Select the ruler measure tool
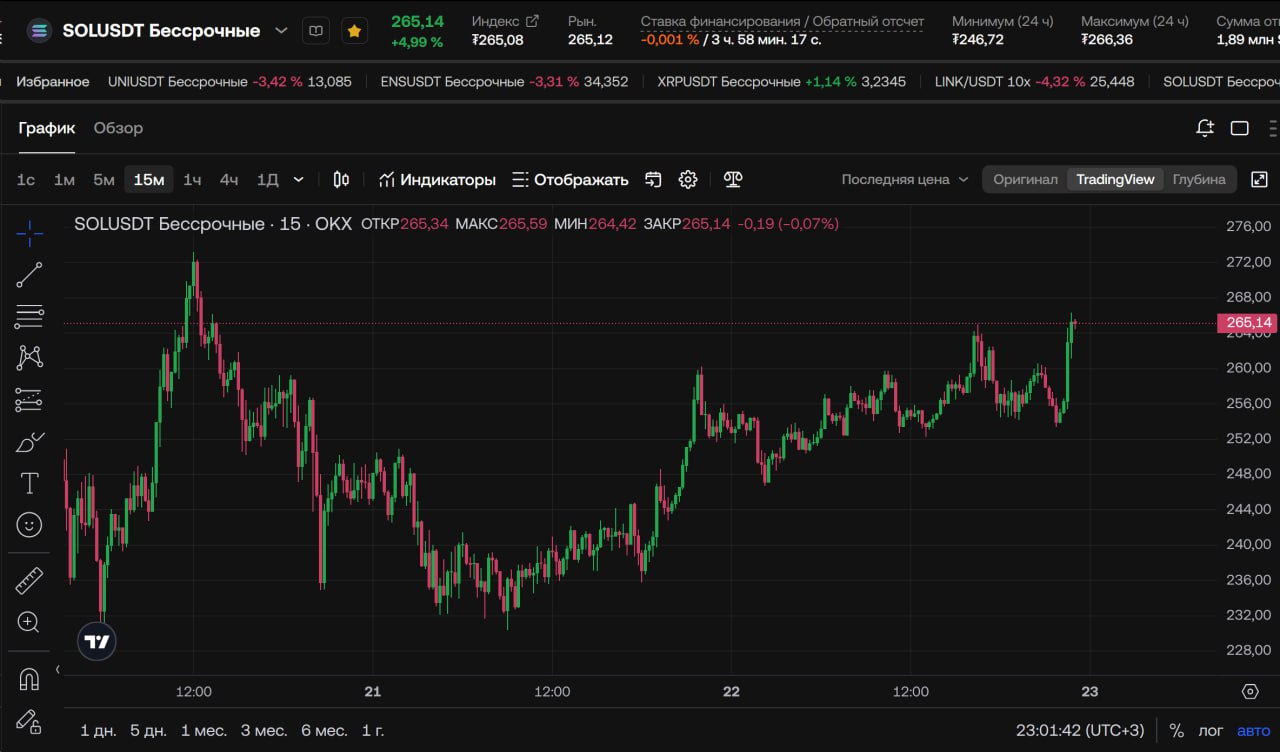 [x=29, y=580]
